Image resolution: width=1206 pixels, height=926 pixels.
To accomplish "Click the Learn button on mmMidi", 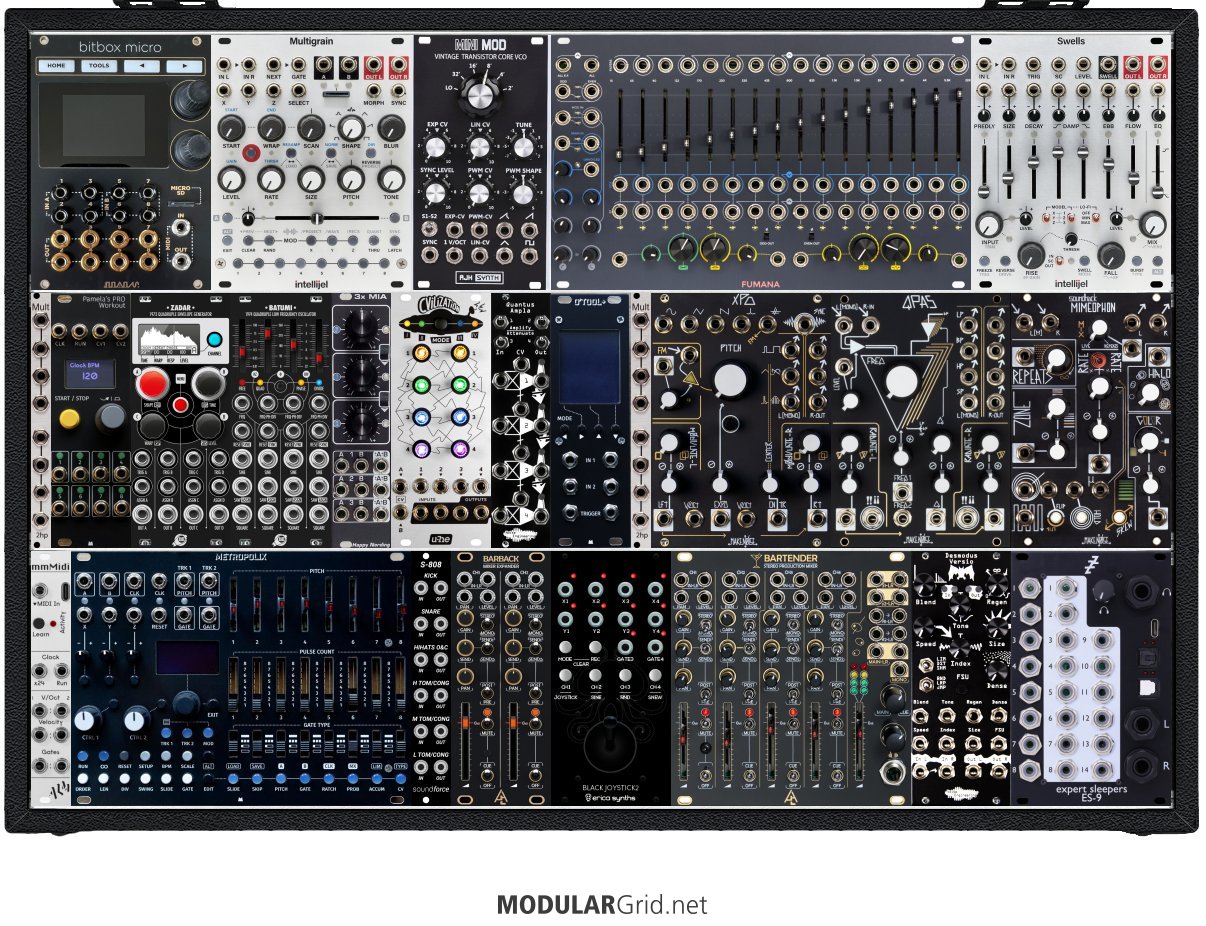I will click(x=39, y=623).
